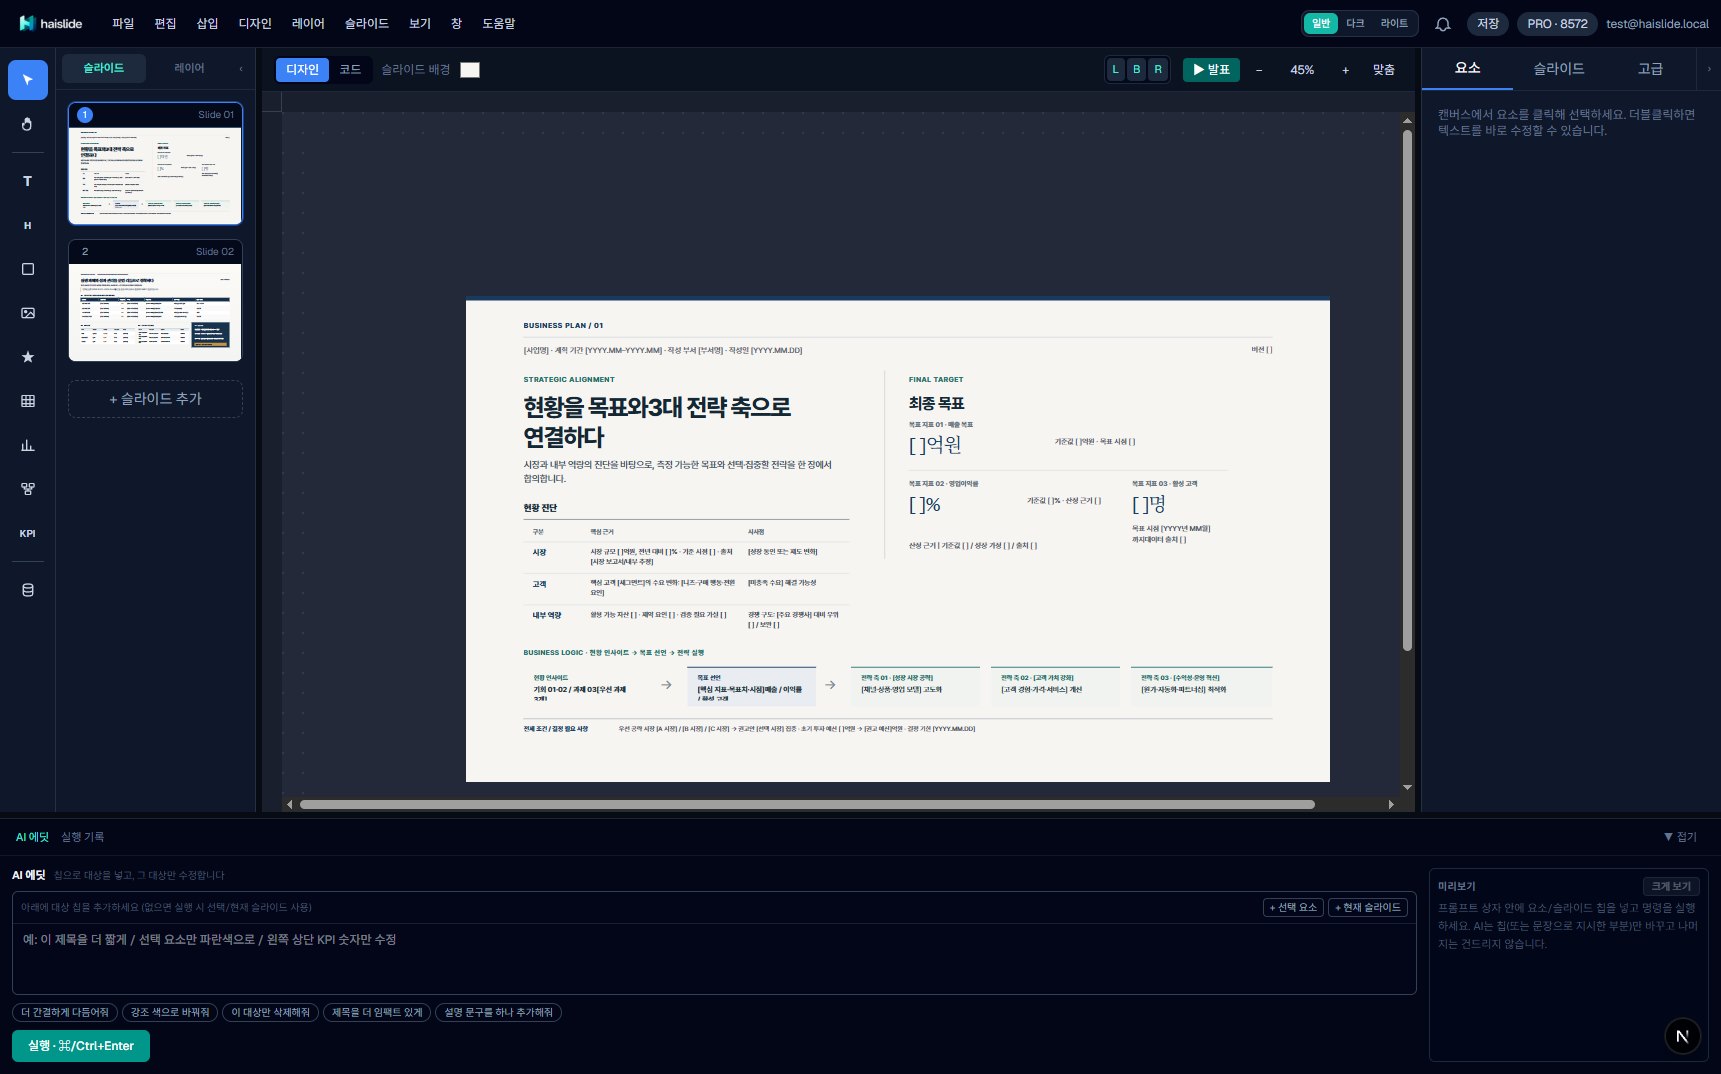The width and height of the screenshot is (1721, 1074).
Task: Select Slide 02 thumbnail
Action: click(x=155, y=300)
